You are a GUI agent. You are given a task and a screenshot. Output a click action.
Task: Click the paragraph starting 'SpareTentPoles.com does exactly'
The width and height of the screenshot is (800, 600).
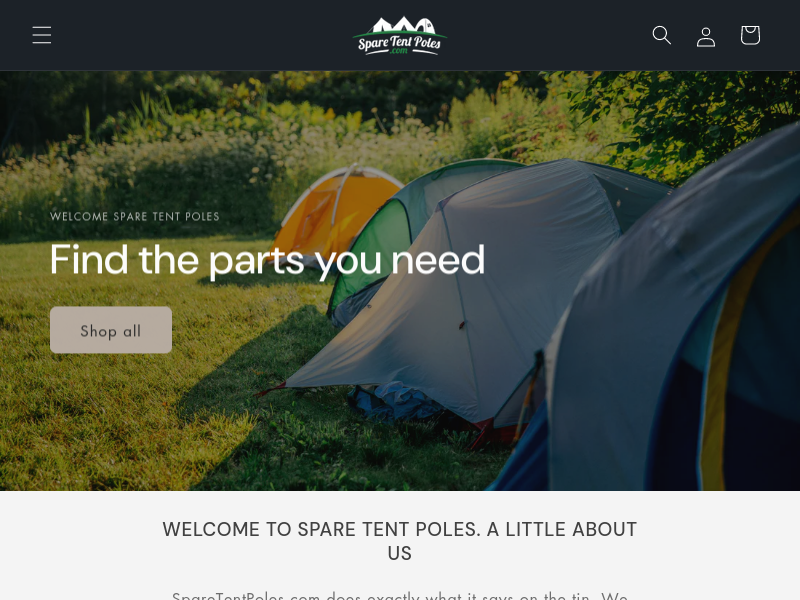click(399, 595)
